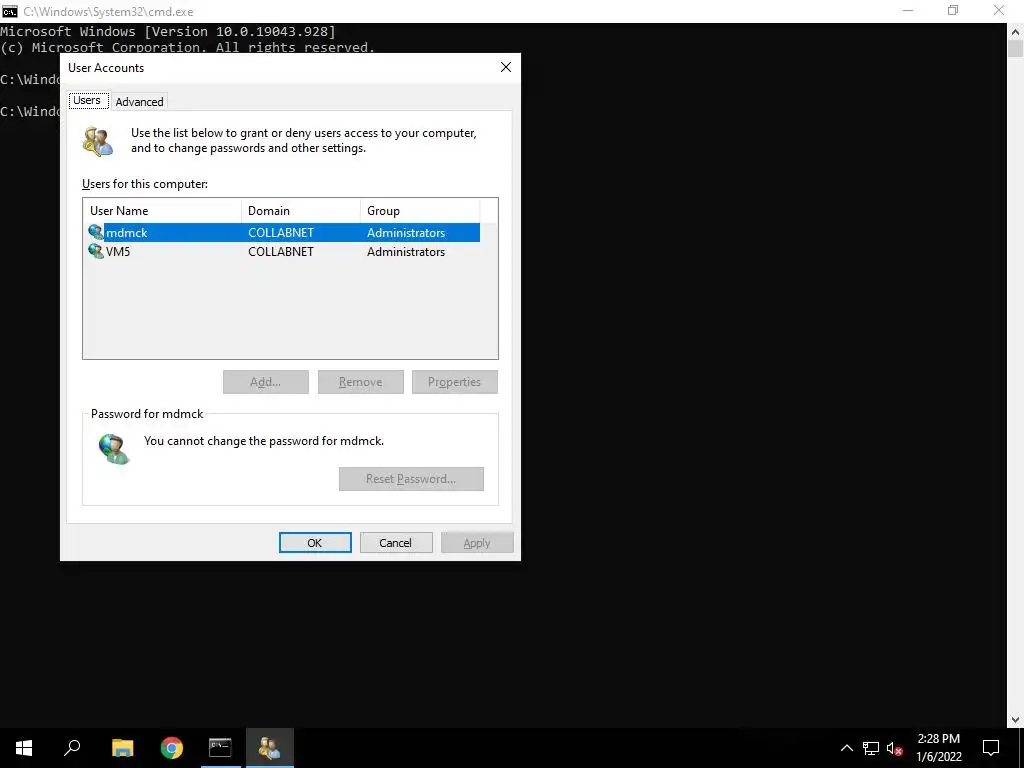The image size is (1024, 768).
Task: Click the cmd.exe title bar icon
Action: 10,11
